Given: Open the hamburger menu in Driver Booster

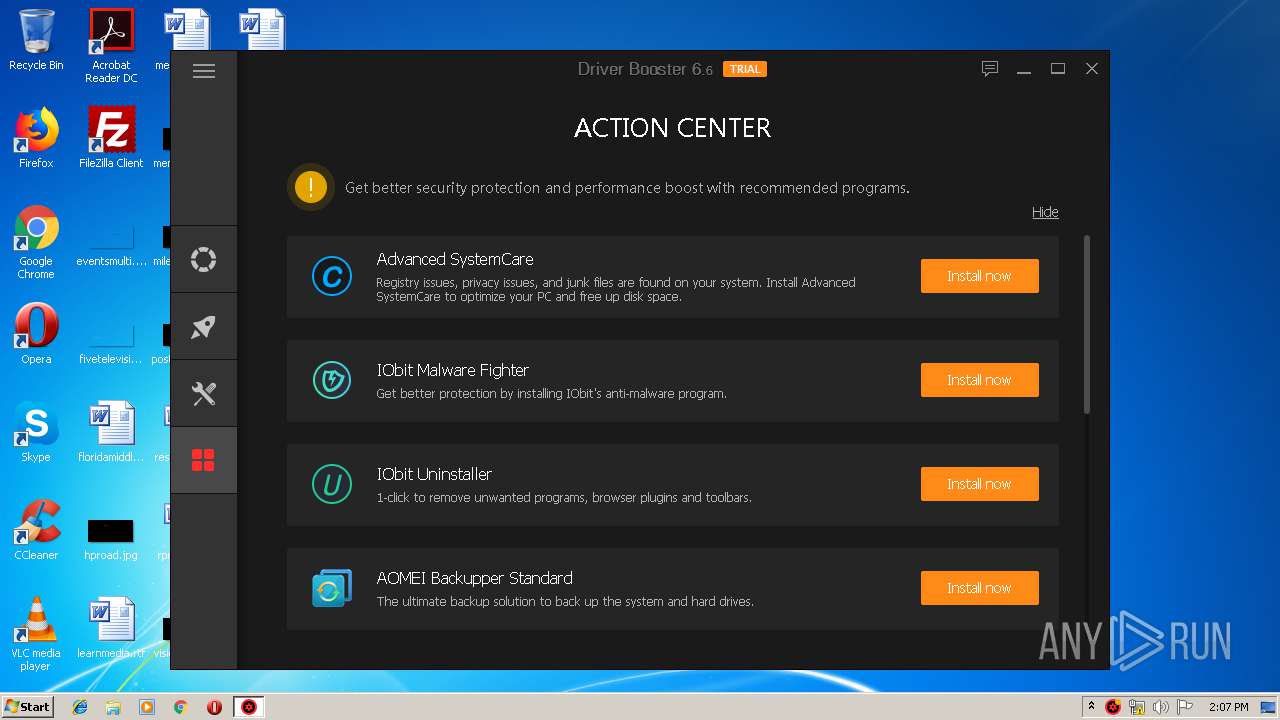Looking at the screenshot, I should [x=204, y=71].
